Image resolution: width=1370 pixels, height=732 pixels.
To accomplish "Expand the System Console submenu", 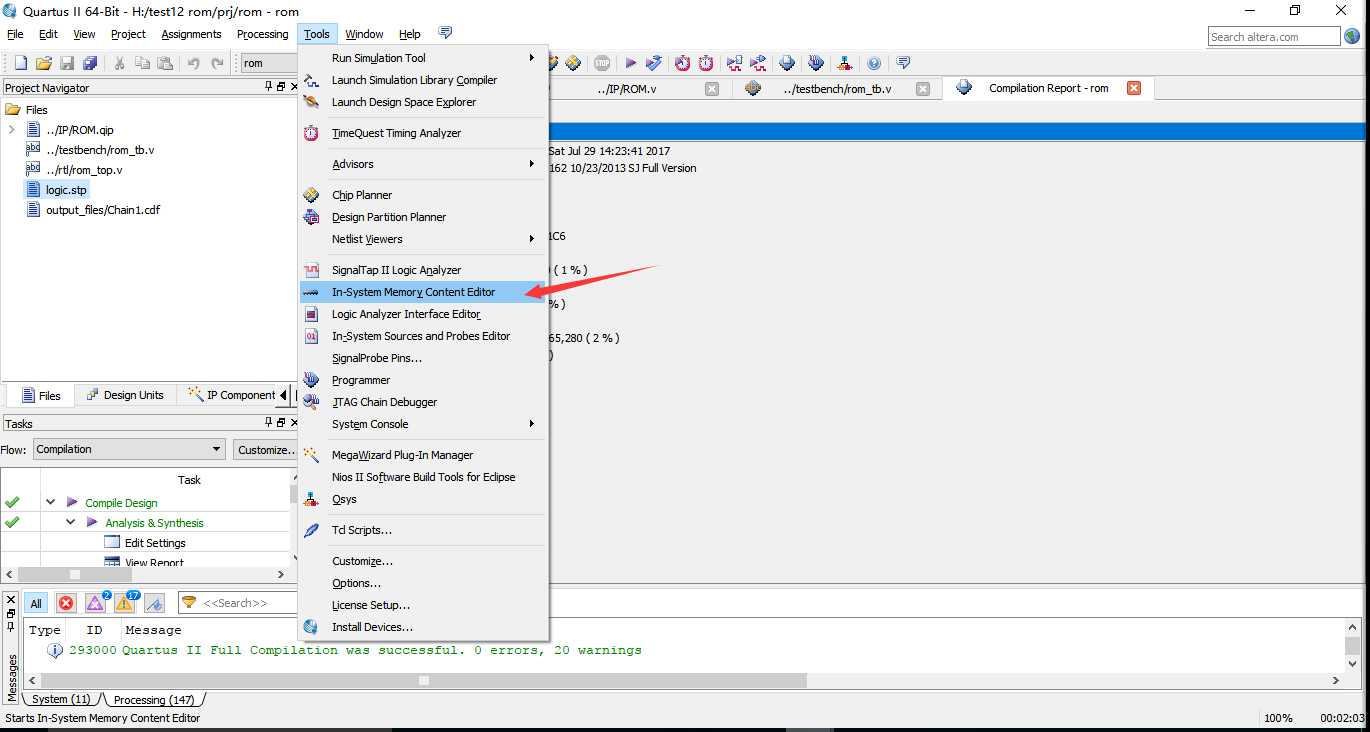I will point(423,424).
